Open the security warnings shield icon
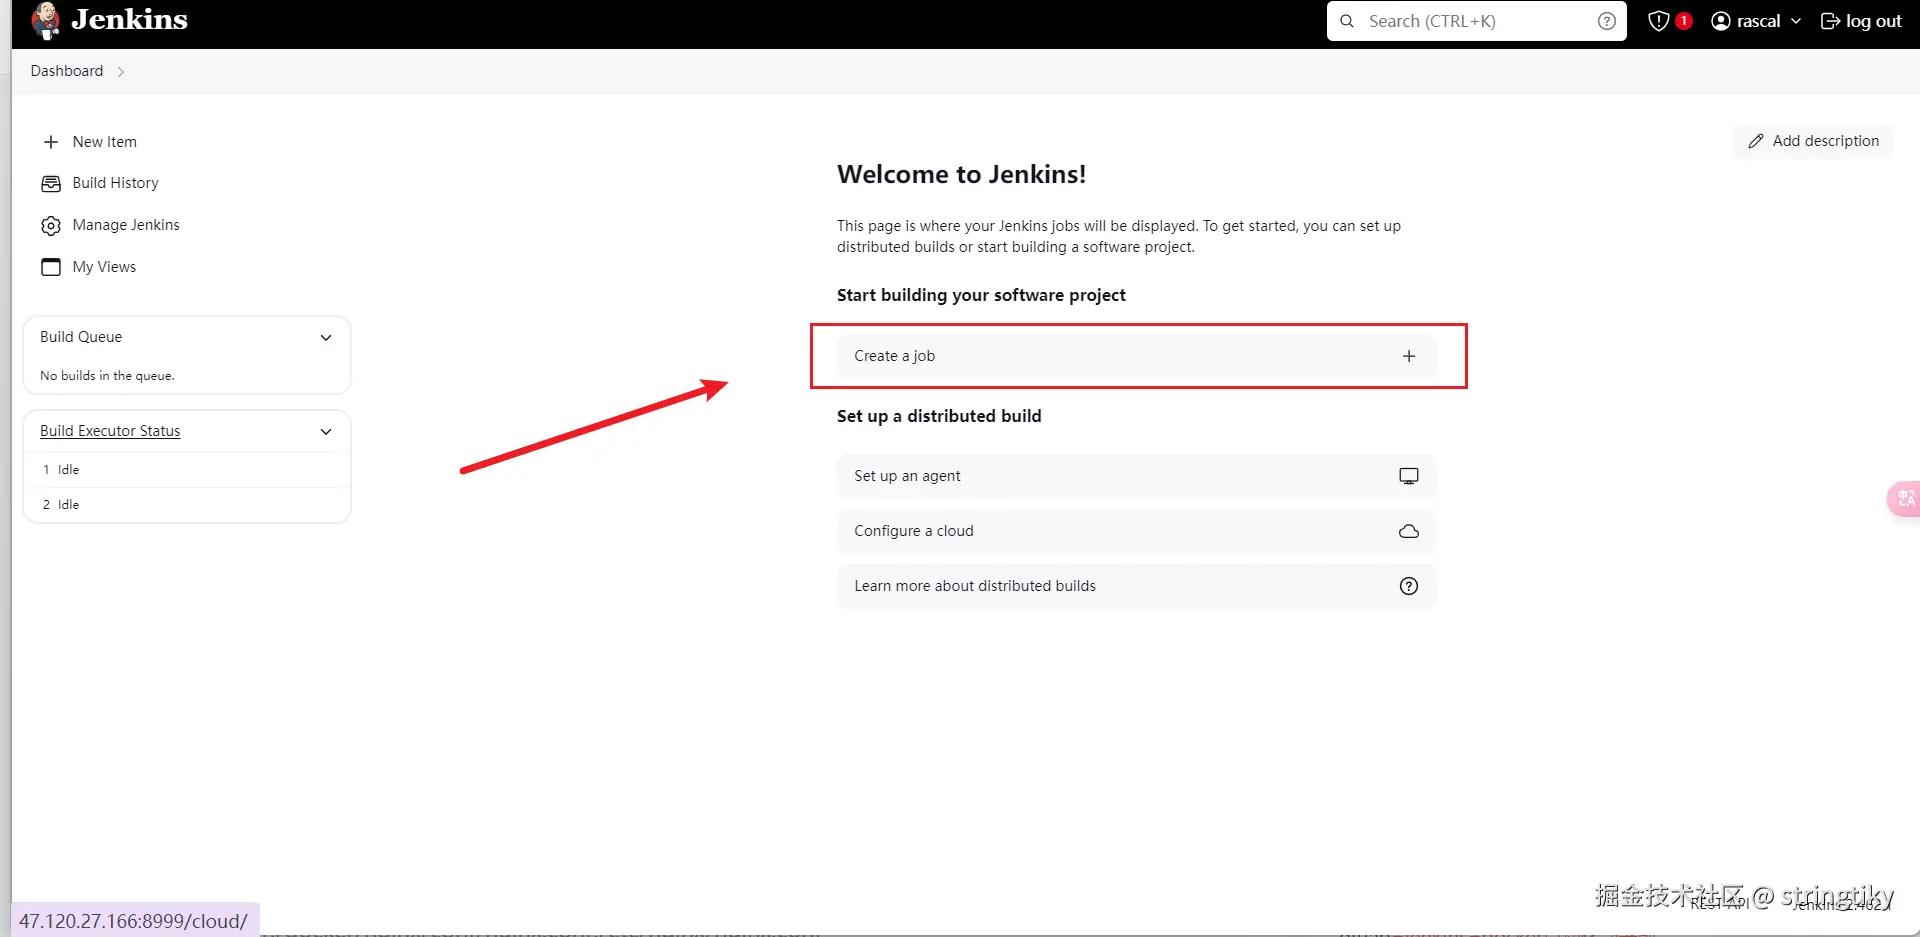The image size is (1920, 937). [1659, 21]
